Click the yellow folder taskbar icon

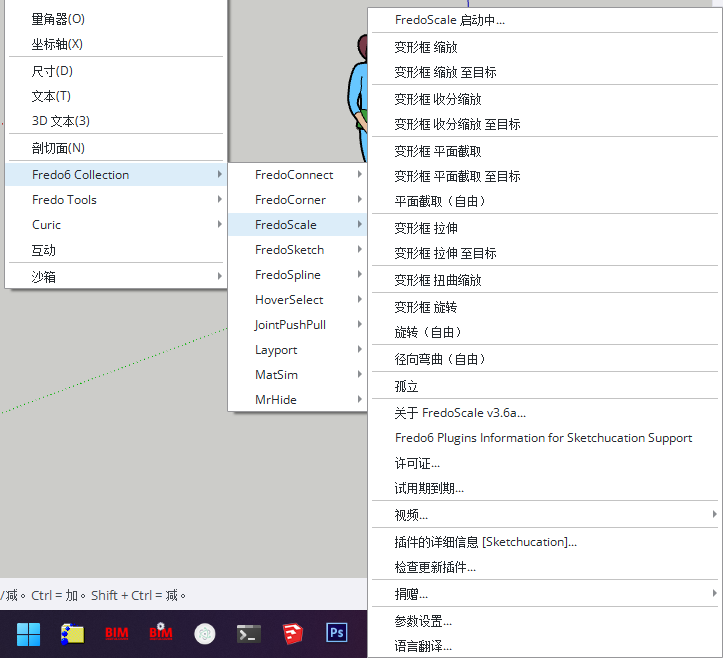click(72, 633)
